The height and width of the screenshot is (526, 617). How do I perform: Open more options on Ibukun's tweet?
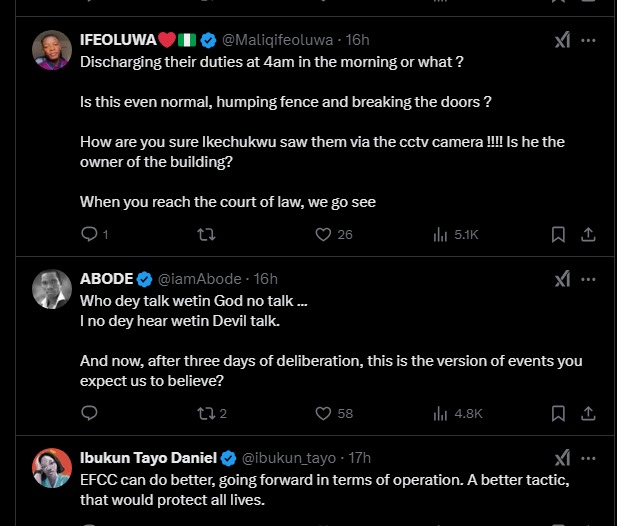point(589,458)
